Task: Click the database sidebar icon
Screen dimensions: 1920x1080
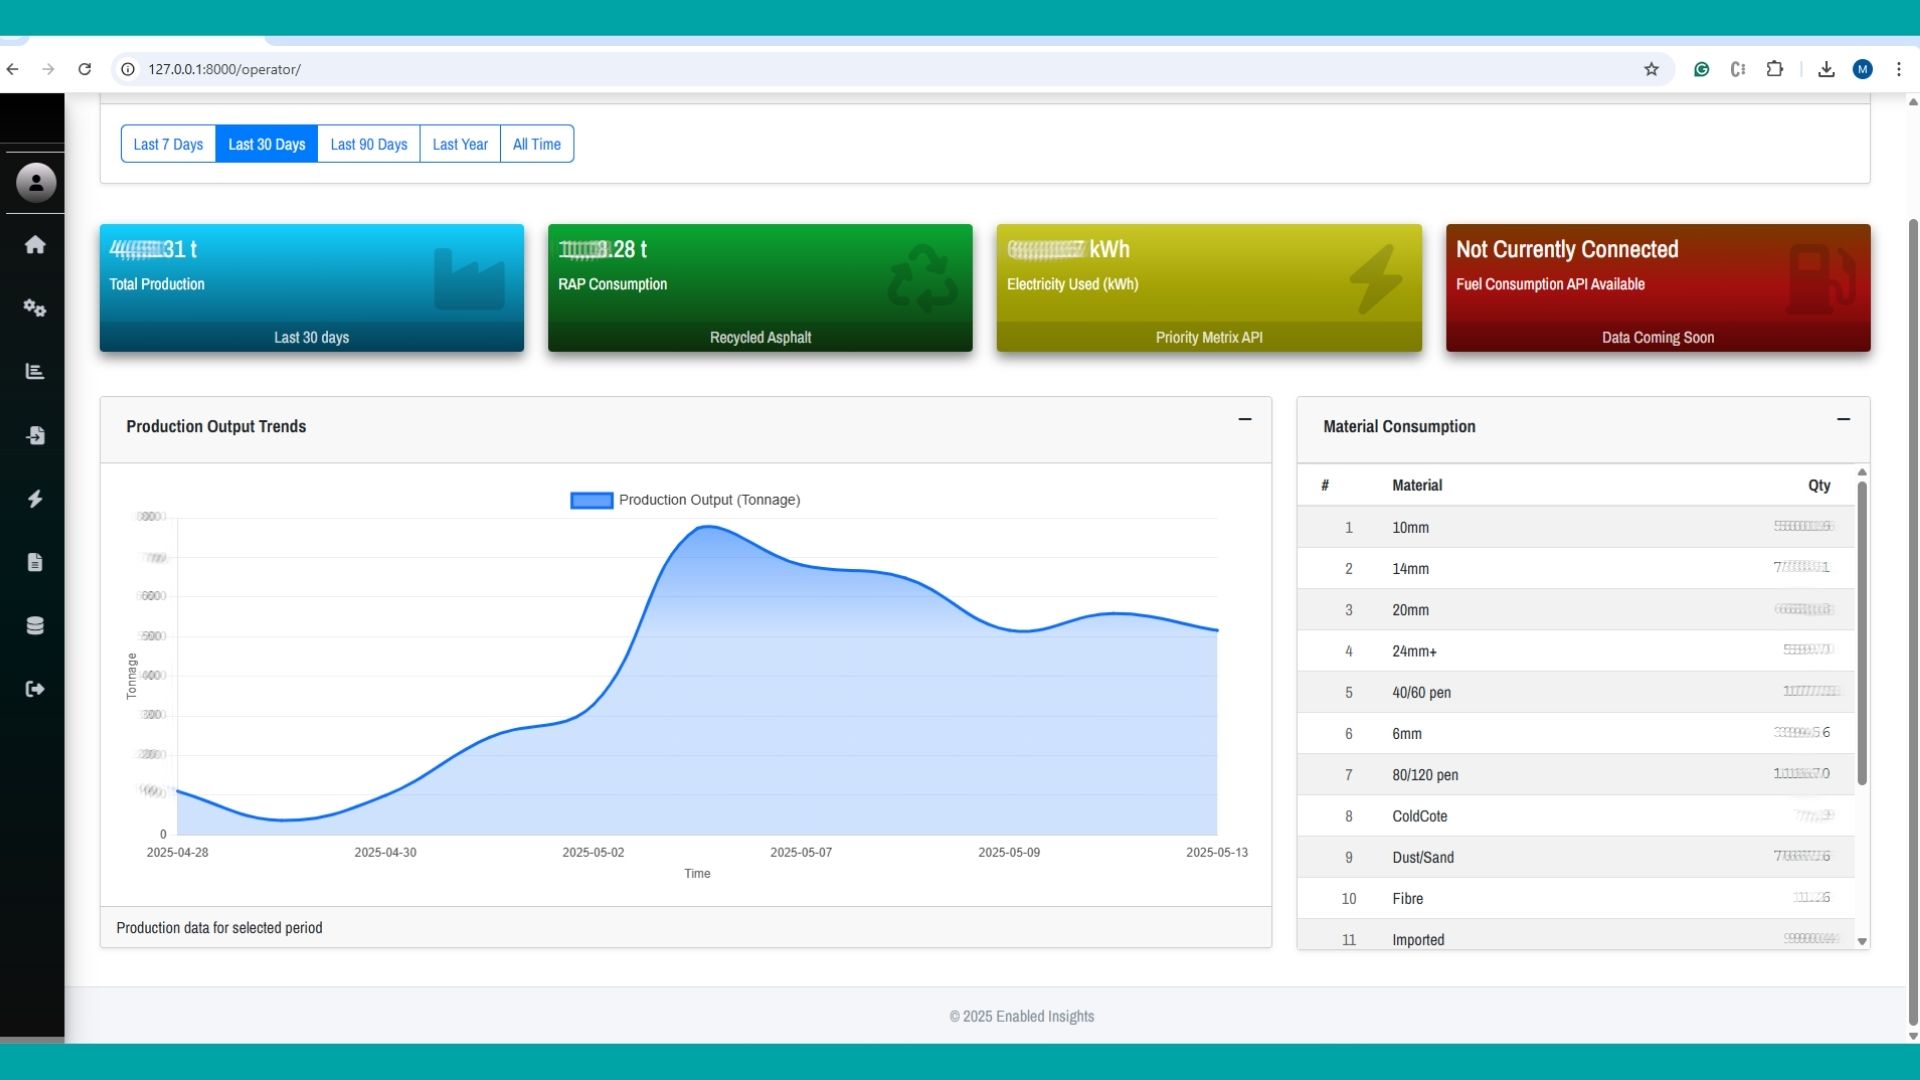Action: coord(35,626)
